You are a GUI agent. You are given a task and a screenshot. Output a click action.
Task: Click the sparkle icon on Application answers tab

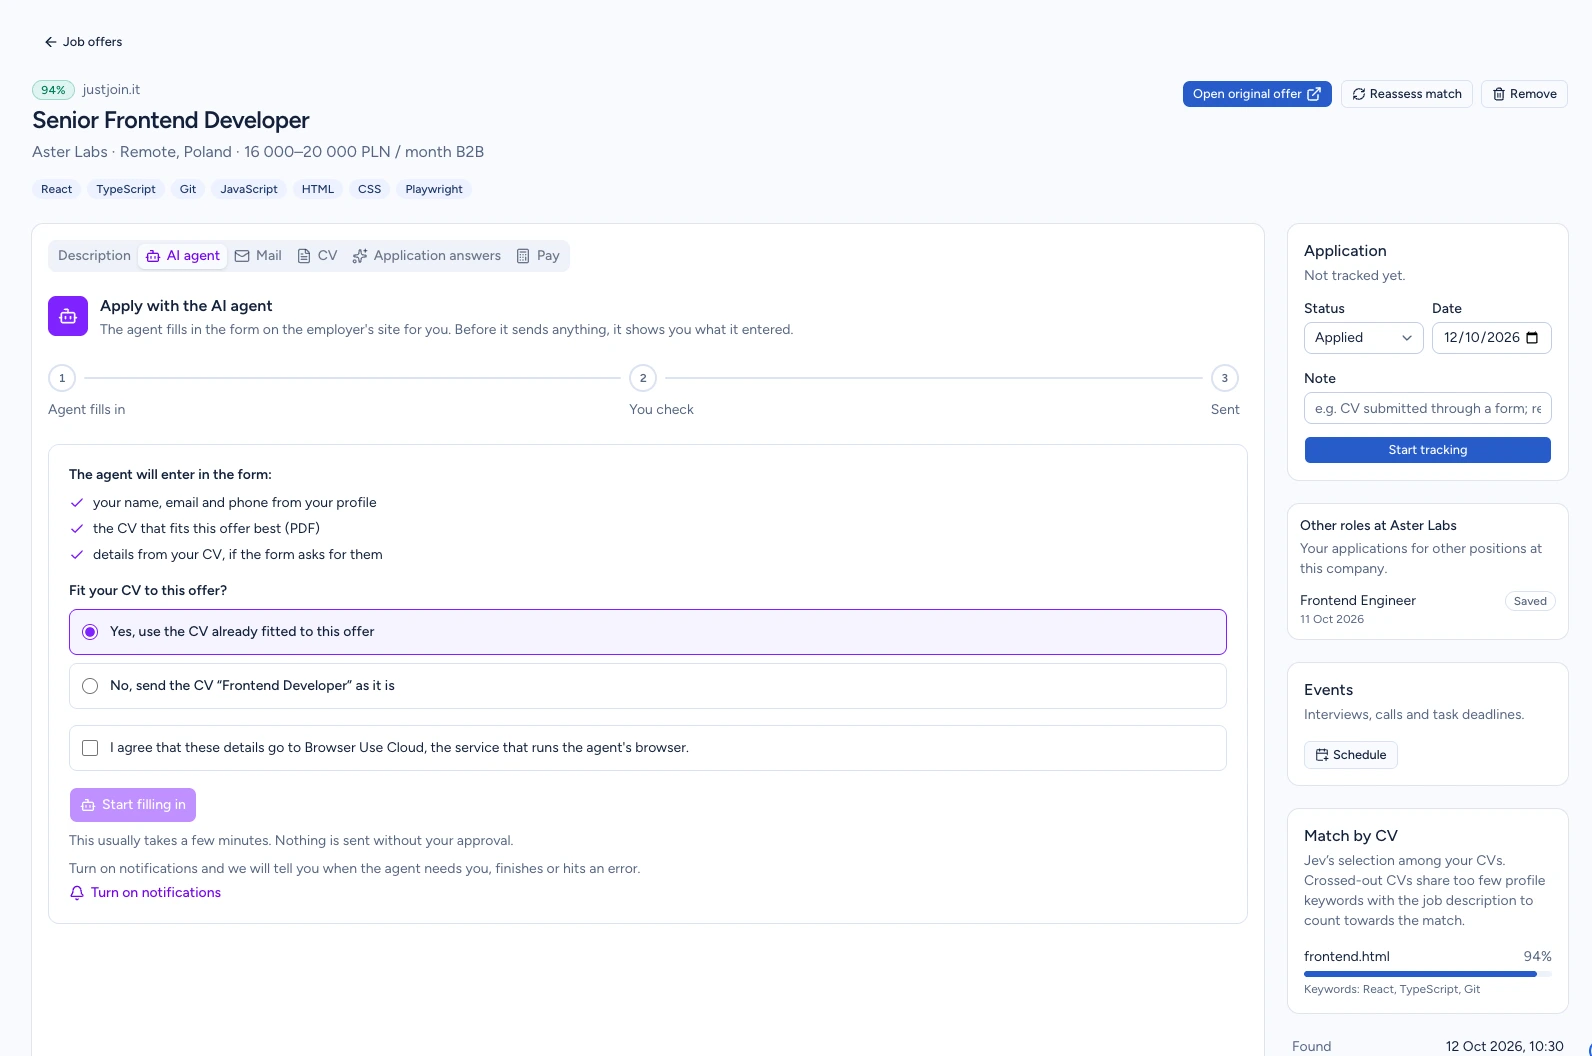tap(360, 256)
